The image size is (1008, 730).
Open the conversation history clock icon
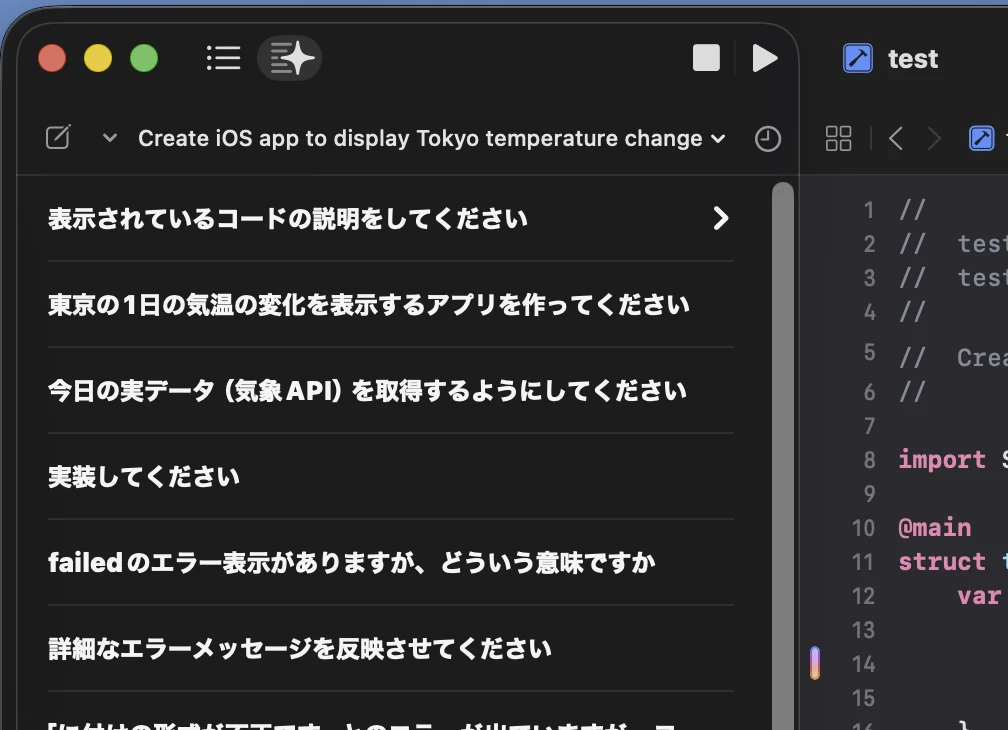[767, 139]
